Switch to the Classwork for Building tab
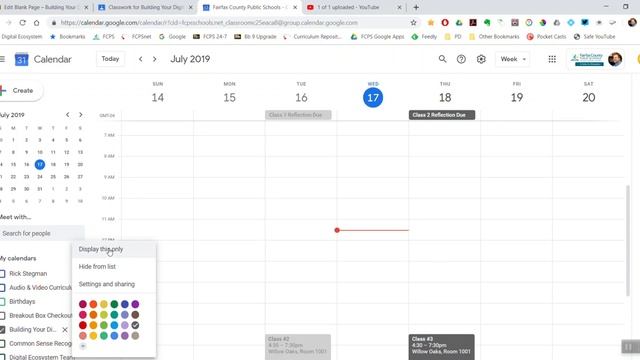The image size is (640, 360). [145, 7]
